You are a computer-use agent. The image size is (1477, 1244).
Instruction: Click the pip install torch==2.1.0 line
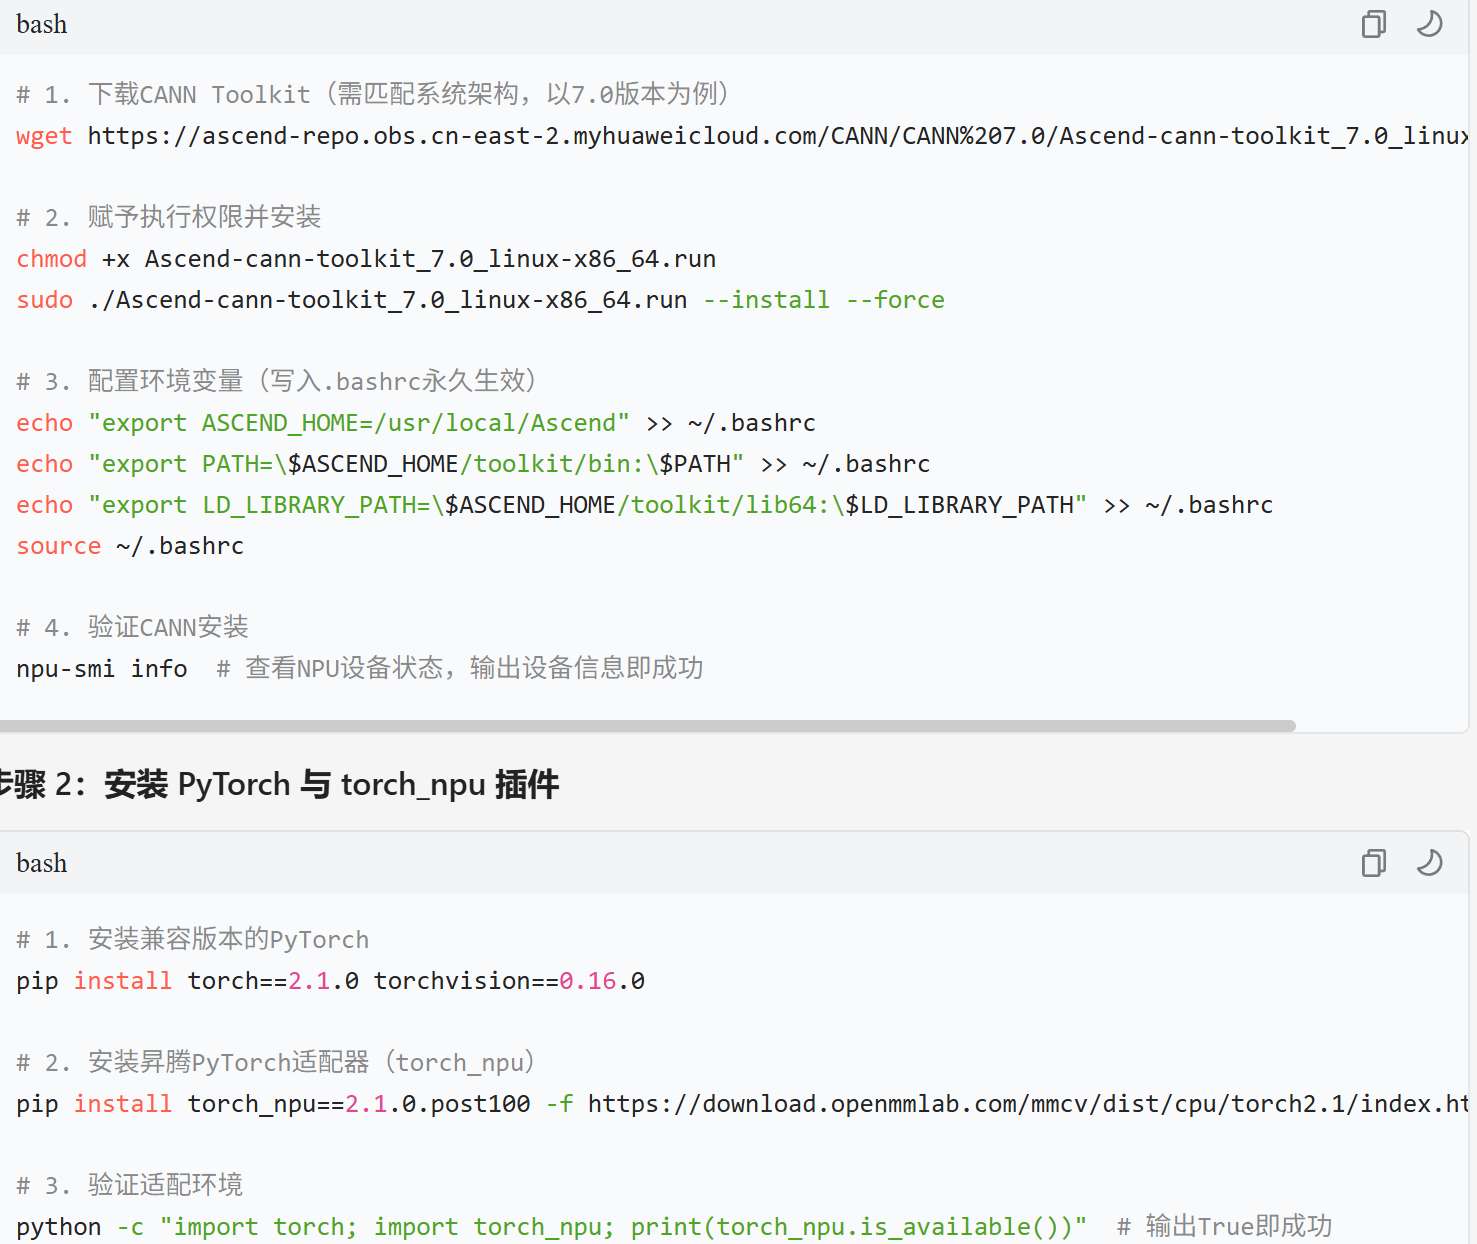click(x=331, y=981)
